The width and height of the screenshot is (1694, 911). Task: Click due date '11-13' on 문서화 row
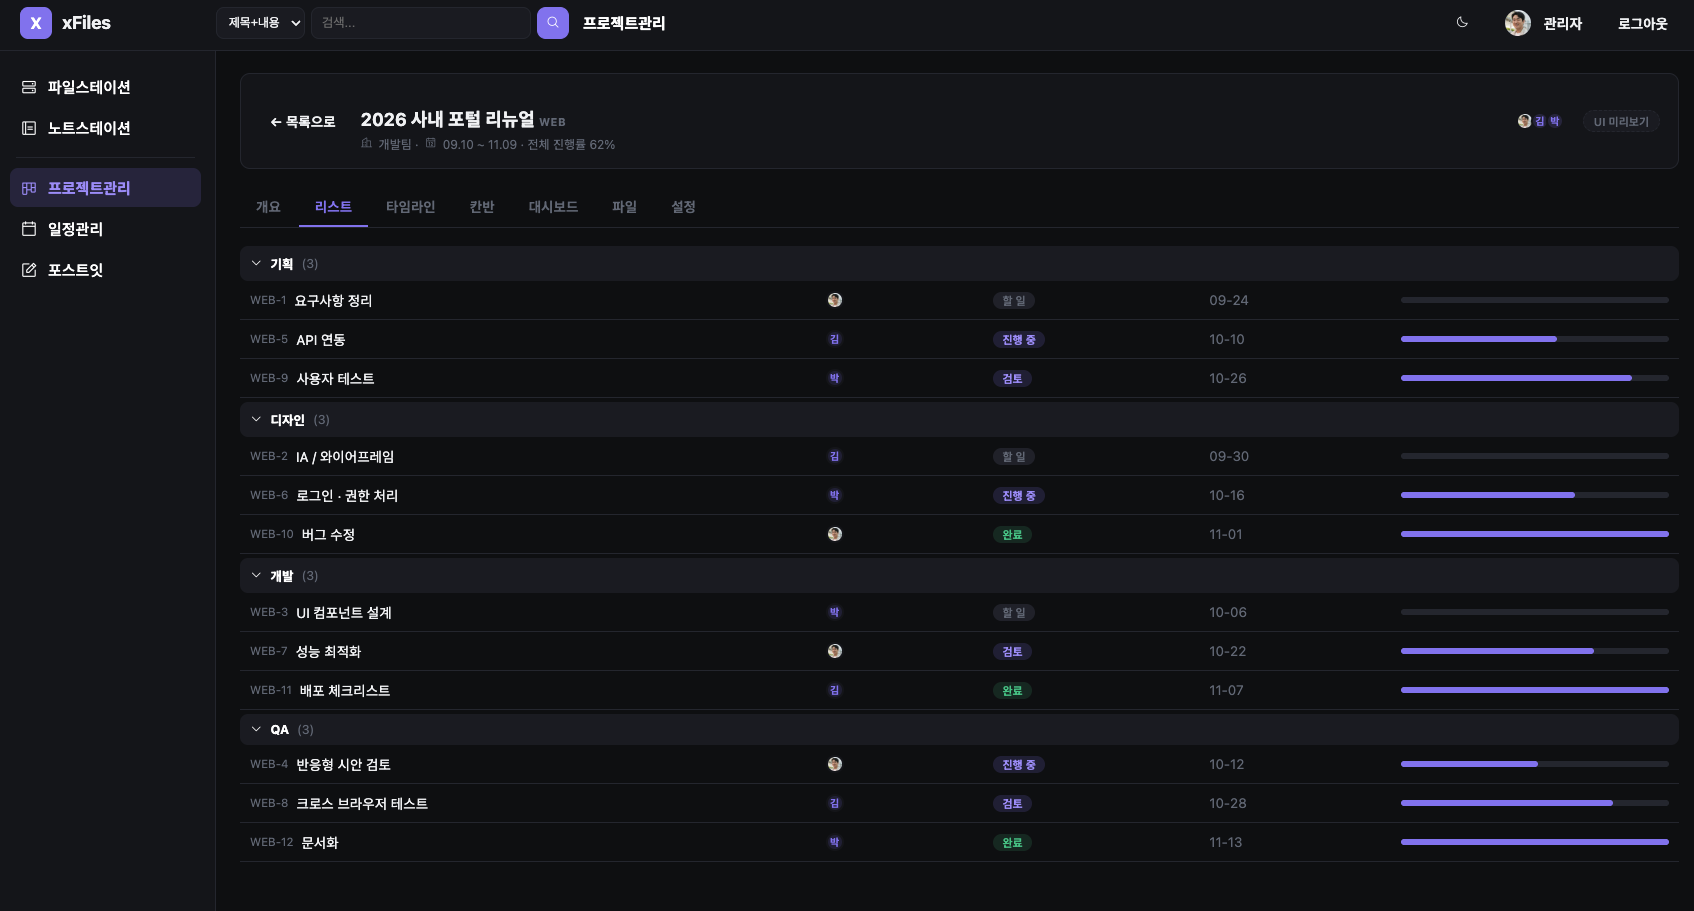[1226, 842]
